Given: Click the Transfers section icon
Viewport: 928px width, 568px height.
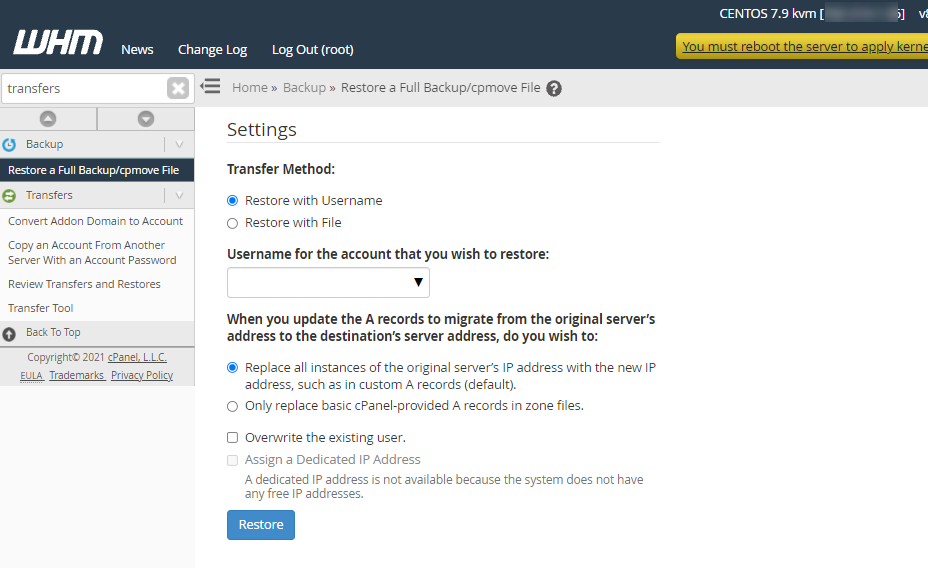Looking at the screenshot, I should tap(10, 196).
